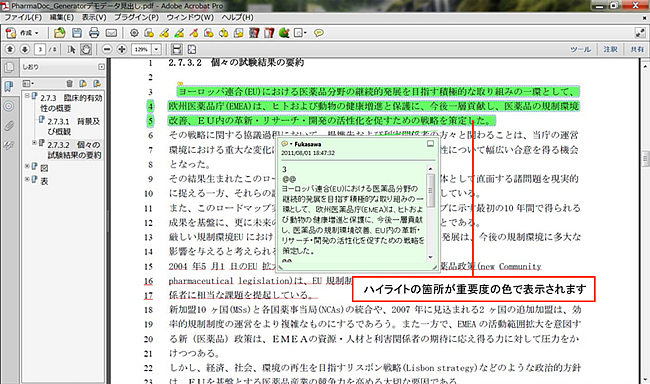Go to previous page with up arrow

(x=10, y=49)
